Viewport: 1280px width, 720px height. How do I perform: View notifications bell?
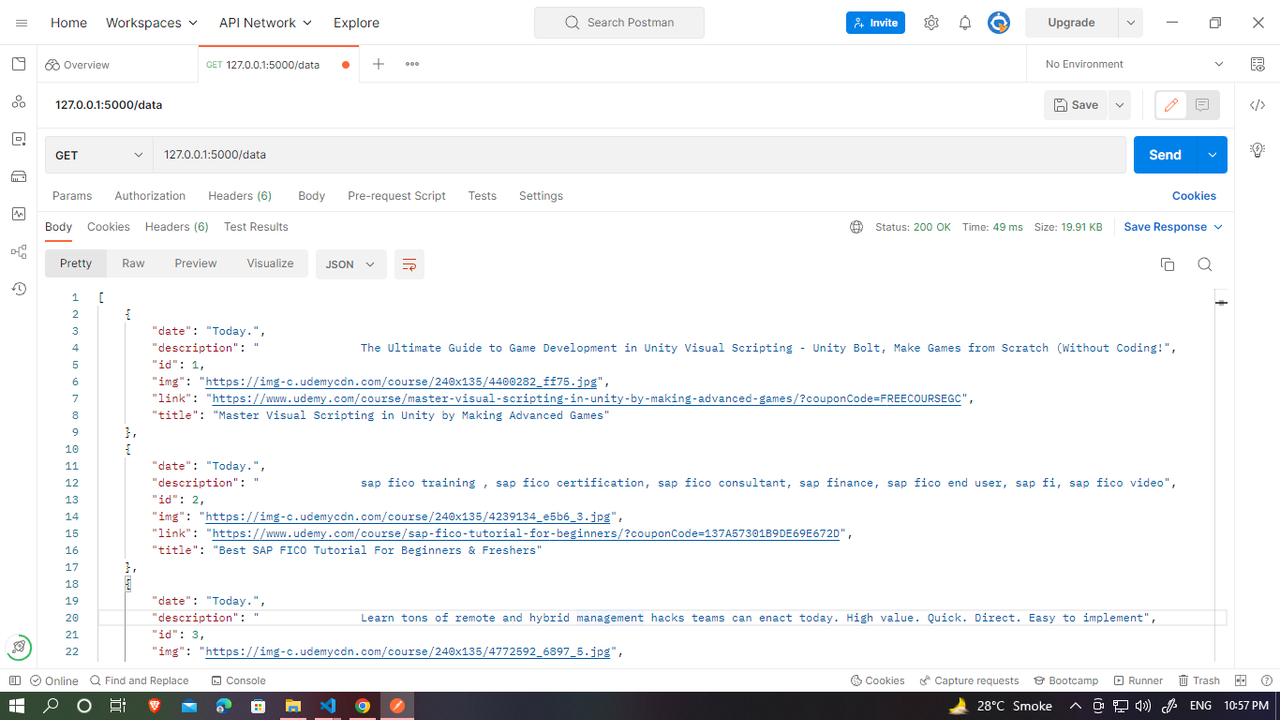click(965, 22)
